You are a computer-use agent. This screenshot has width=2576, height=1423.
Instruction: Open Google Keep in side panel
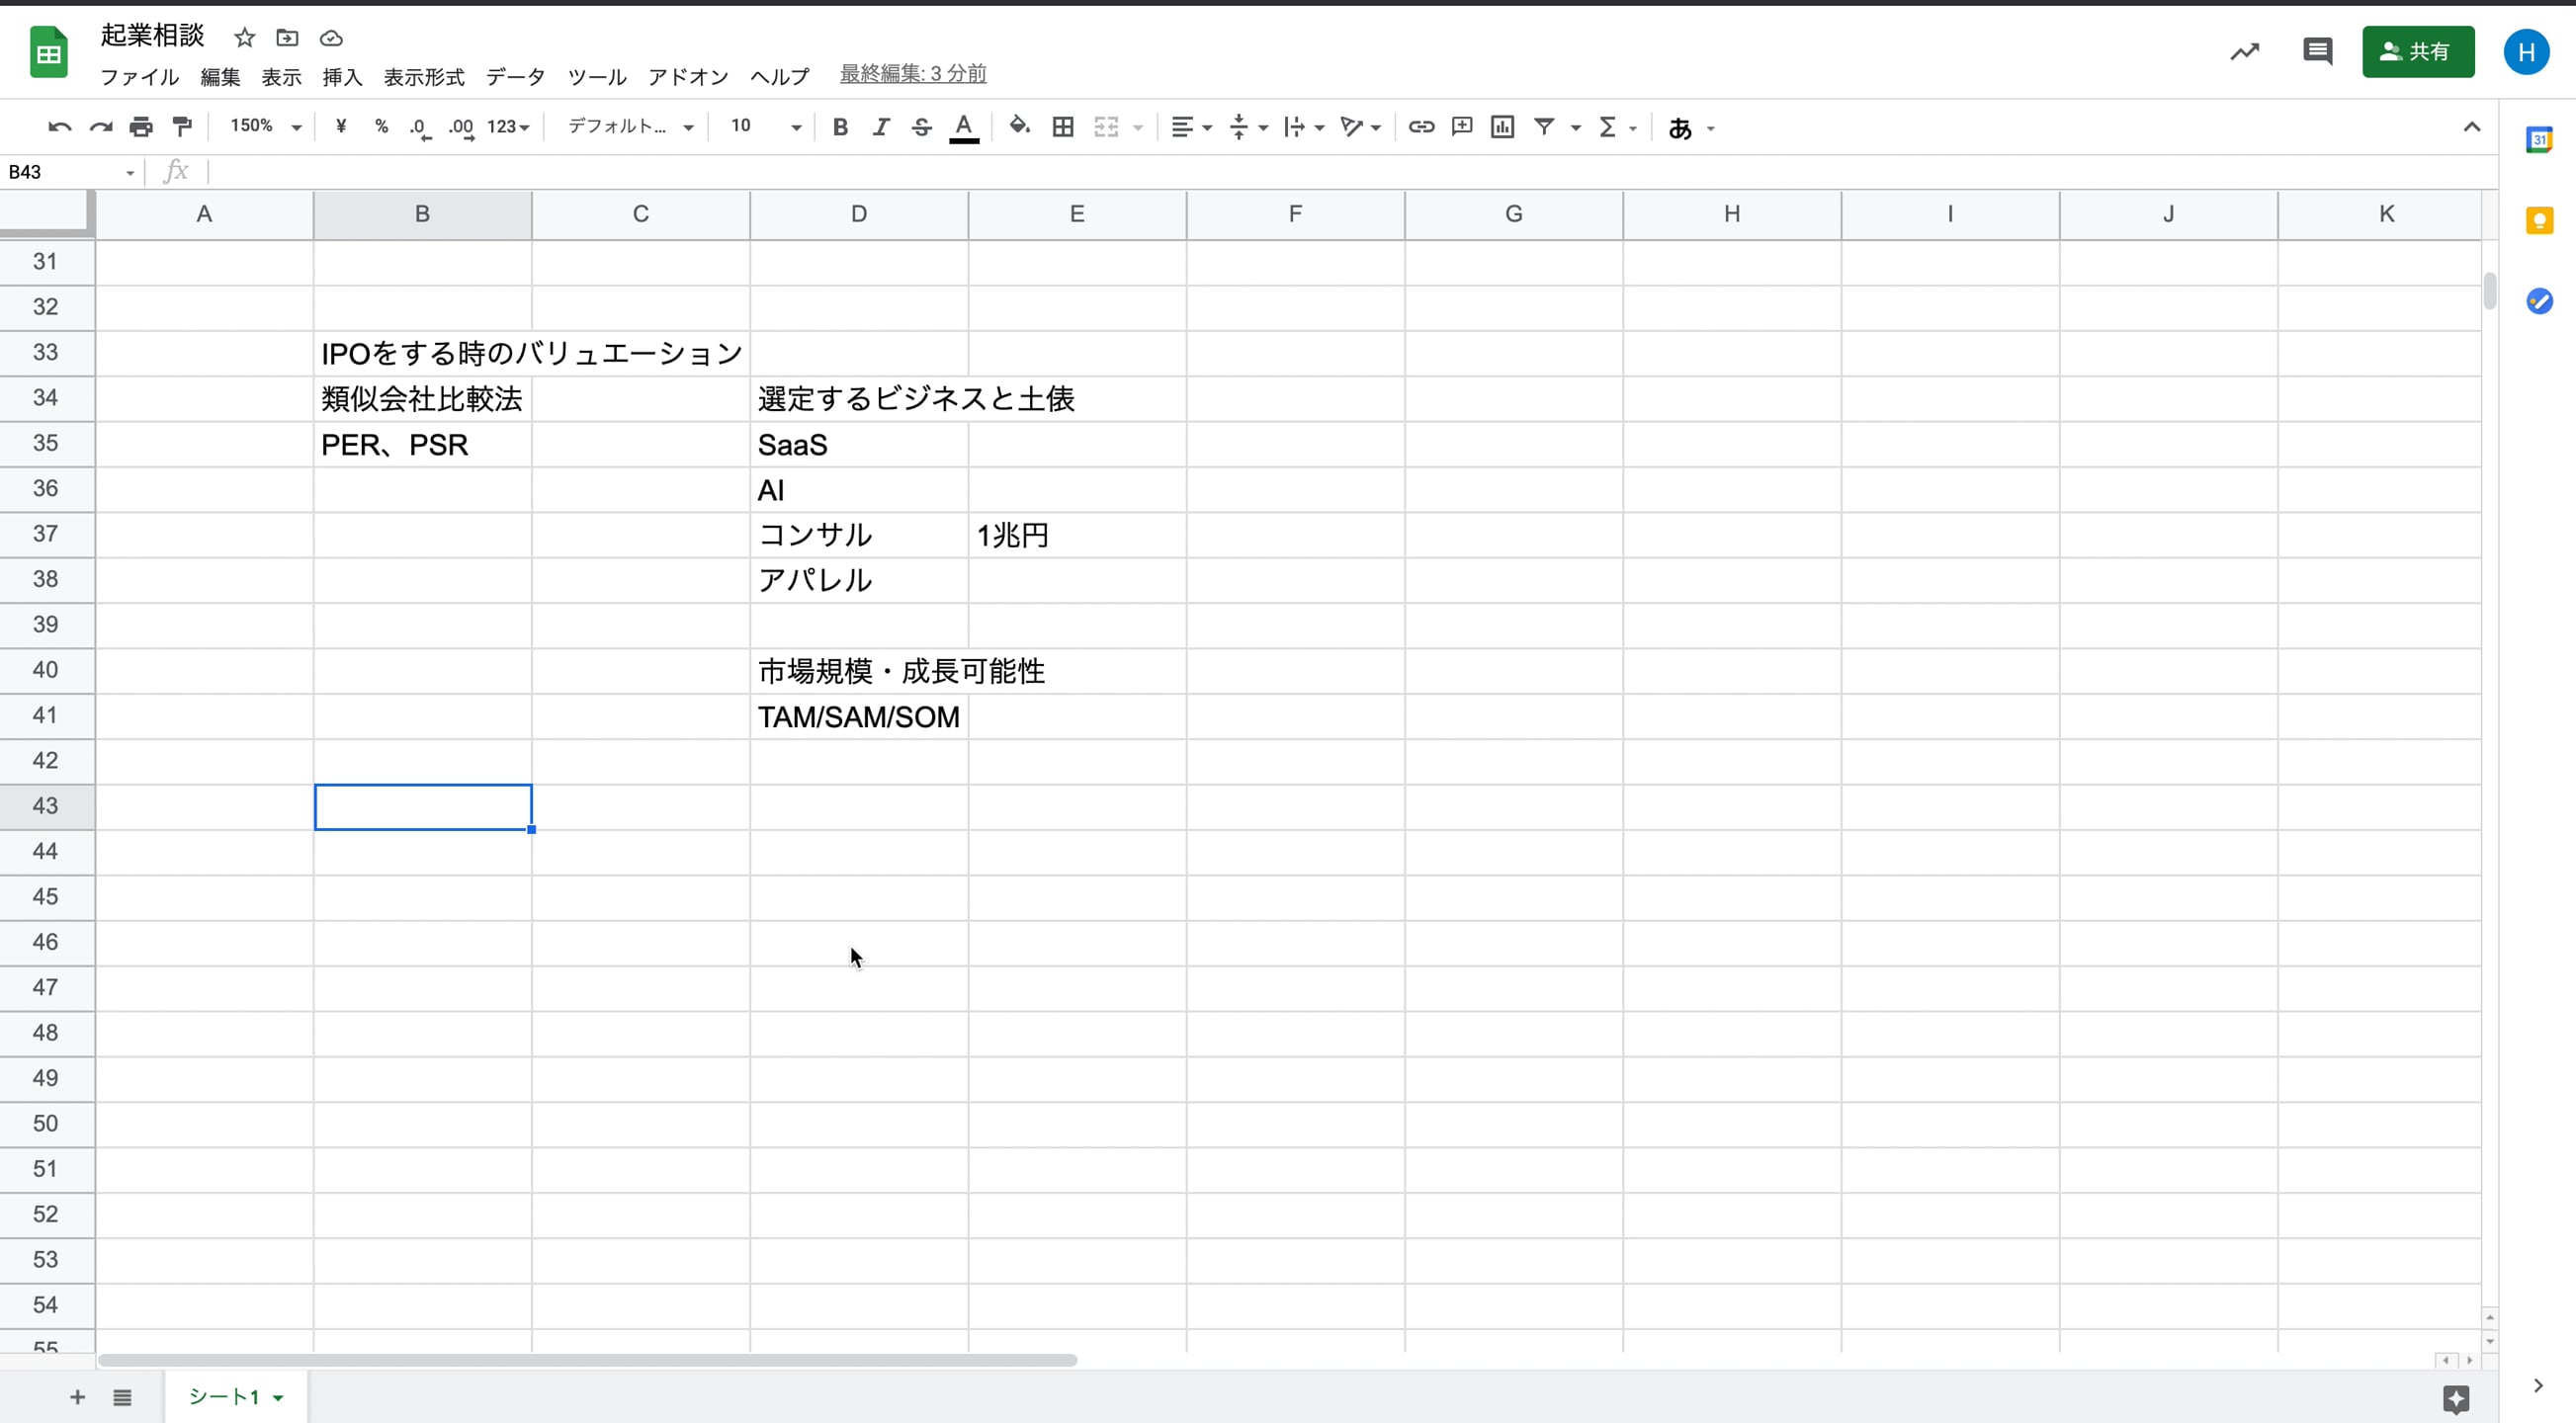pyautogui.click(x=2539, y=221)
